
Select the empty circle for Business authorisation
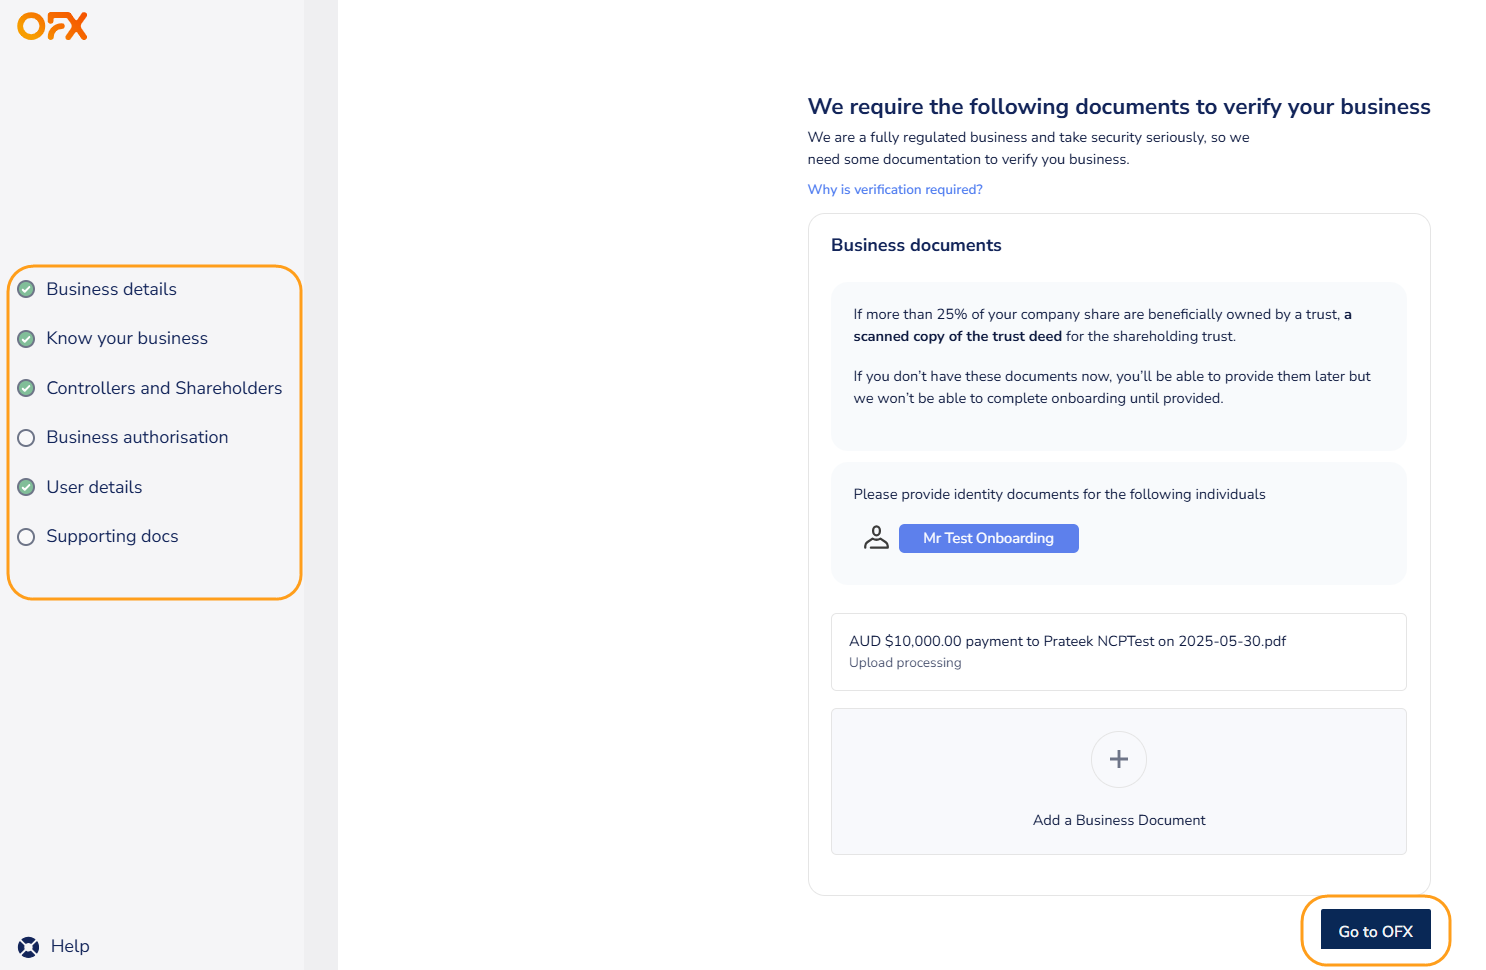pos(27,438)
